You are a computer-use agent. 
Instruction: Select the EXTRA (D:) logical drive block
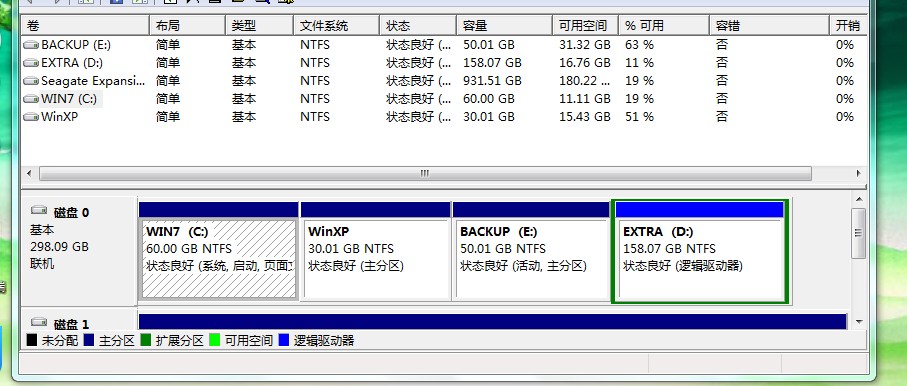[x=700, y=251]
